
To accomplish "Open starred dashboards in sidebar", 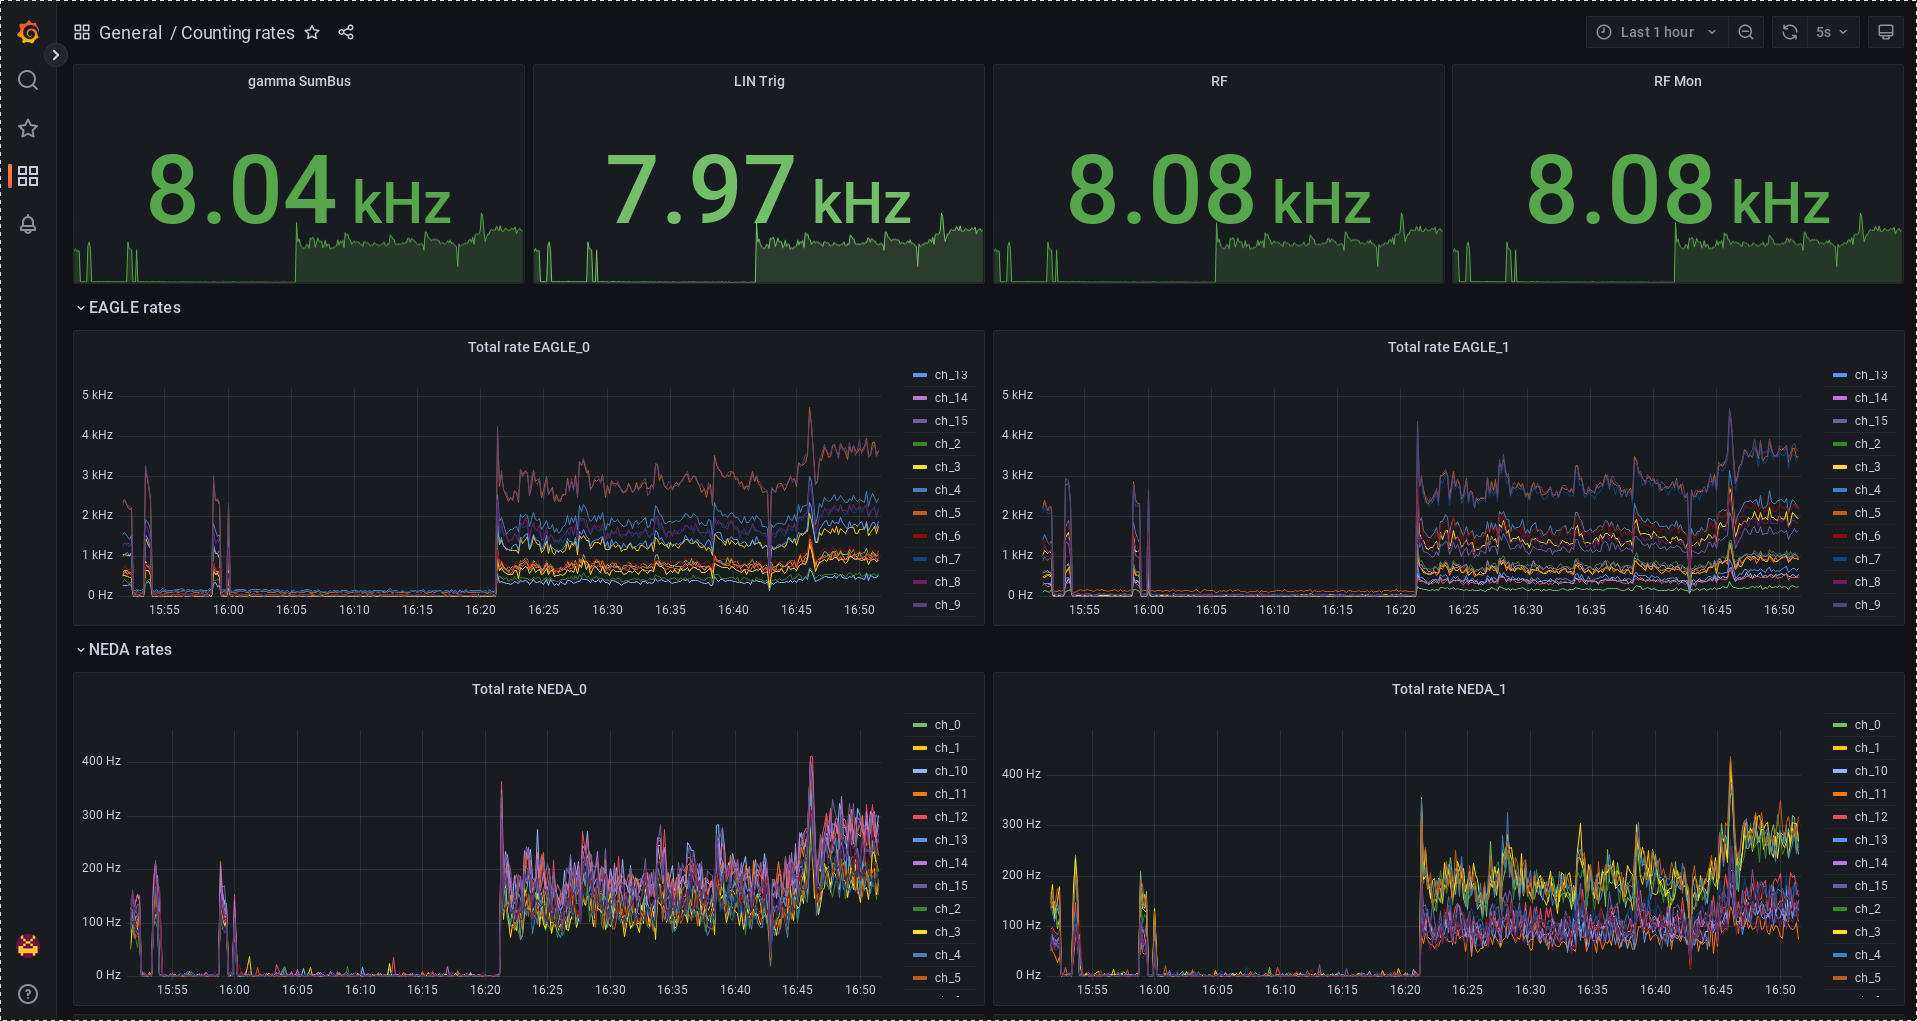I will coord(28,128).
